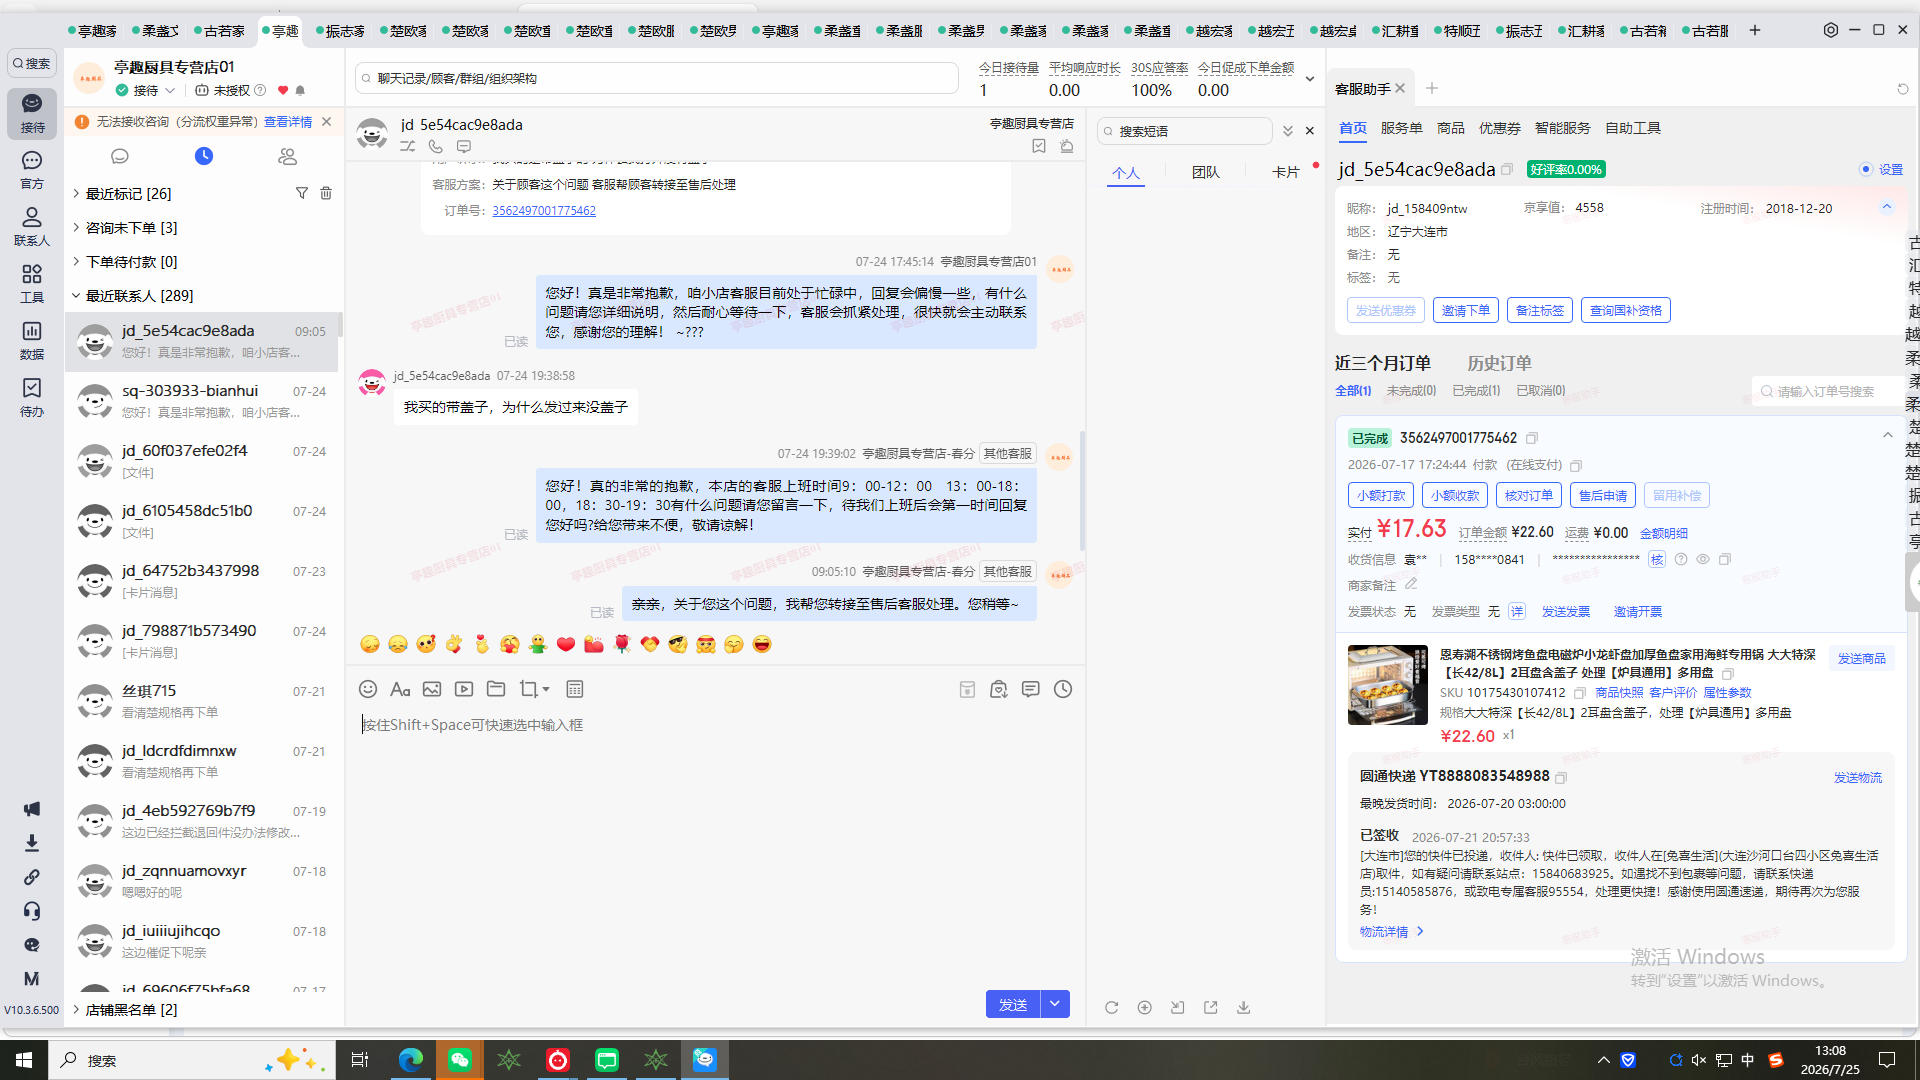Viewport: 1920px width, 1080px height.
Task: Open the 官方 messages sidebar icon
Action: click(32, 169)
